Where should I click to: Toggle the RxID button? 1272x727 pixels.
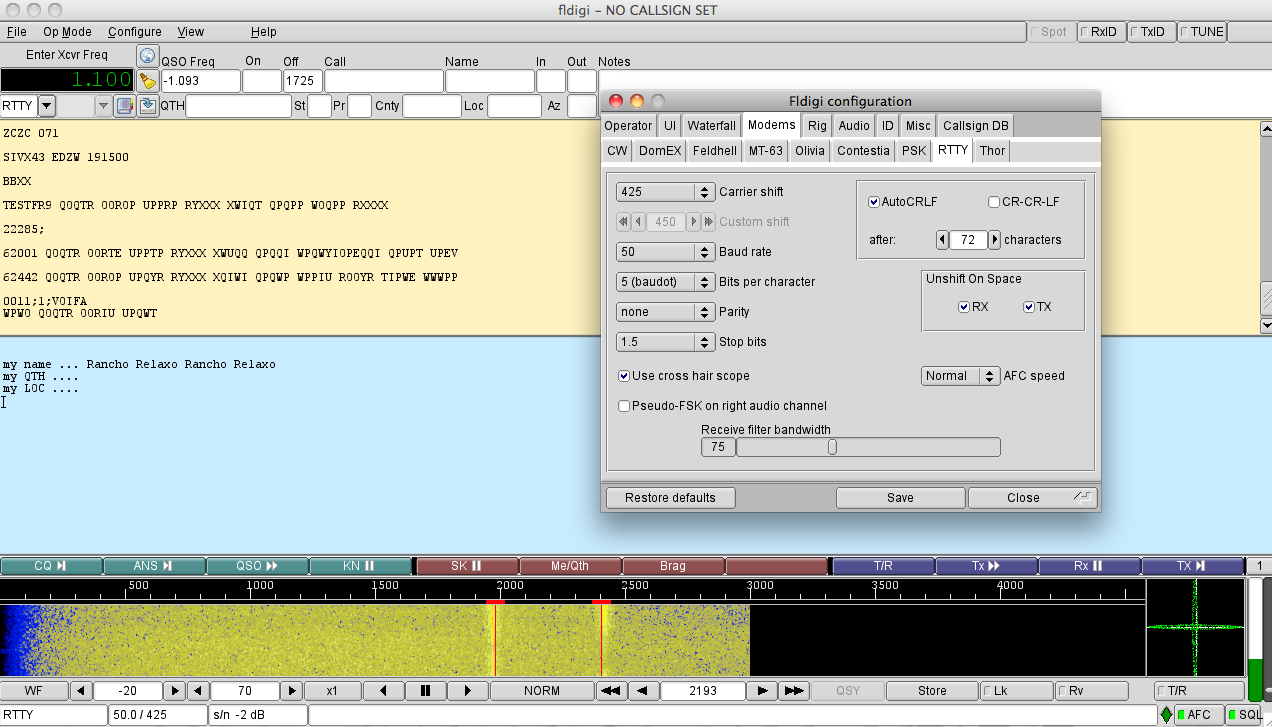(1101, 32)
